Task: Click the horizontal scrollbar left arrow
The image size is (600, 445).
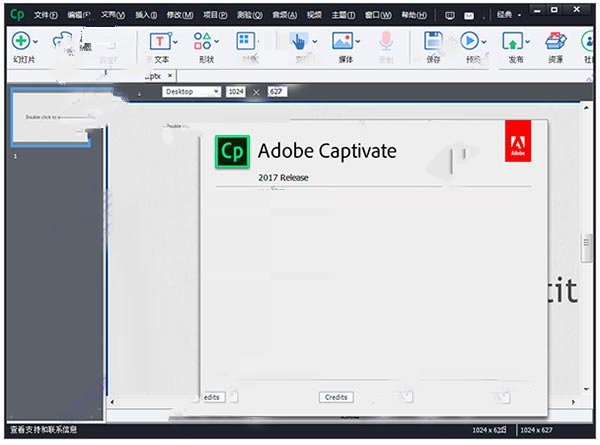Action: click(112, 402)
